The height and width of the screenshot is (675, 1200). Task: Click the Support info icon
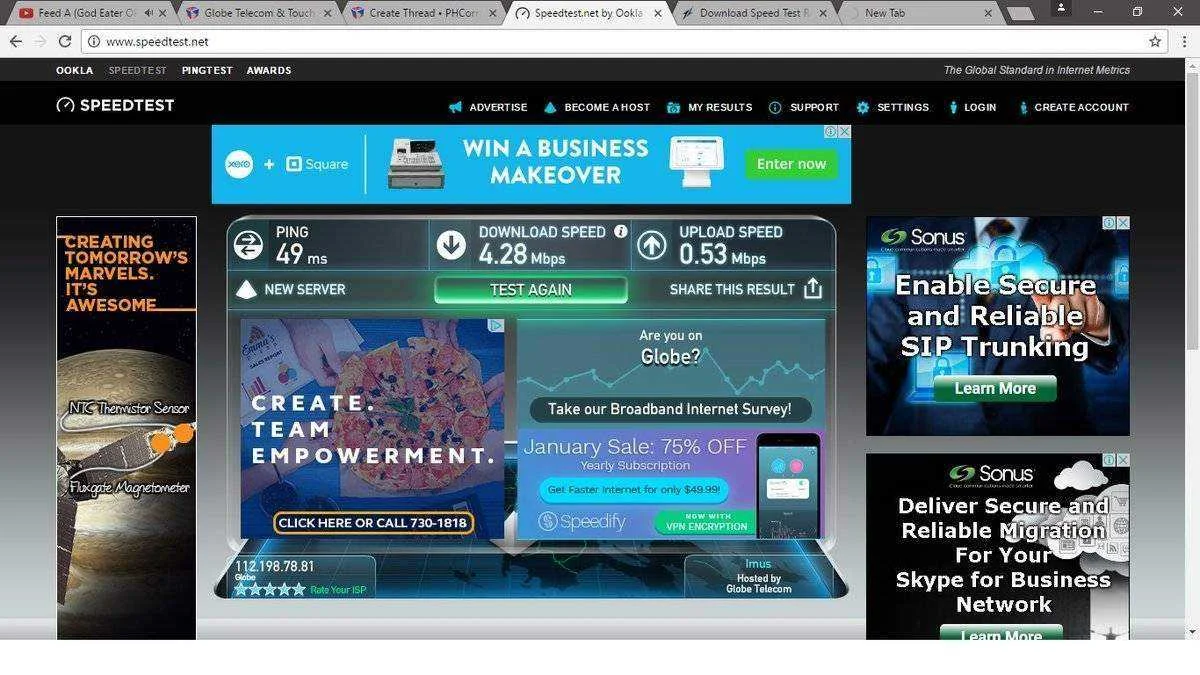[775, 107]
